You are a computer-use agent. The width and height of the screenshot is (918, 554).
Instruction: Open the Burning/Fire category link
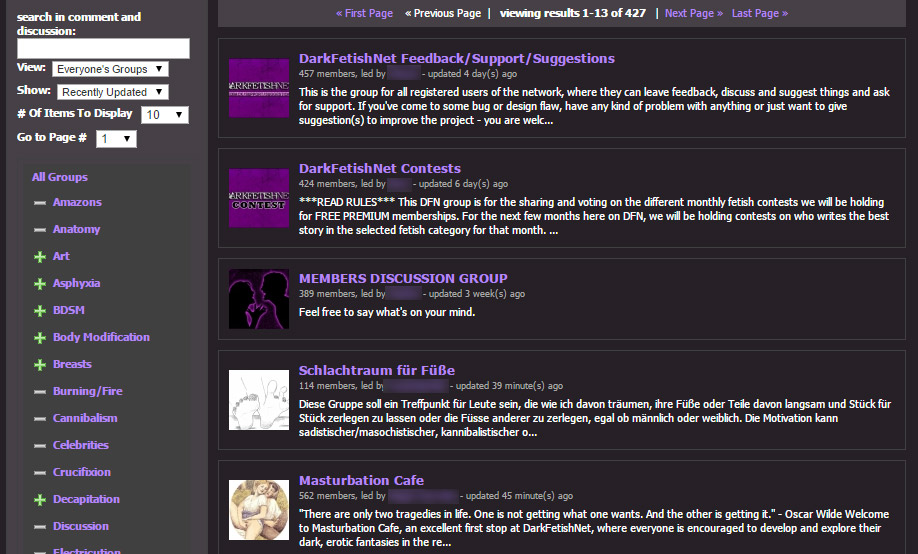coord(88,391)
